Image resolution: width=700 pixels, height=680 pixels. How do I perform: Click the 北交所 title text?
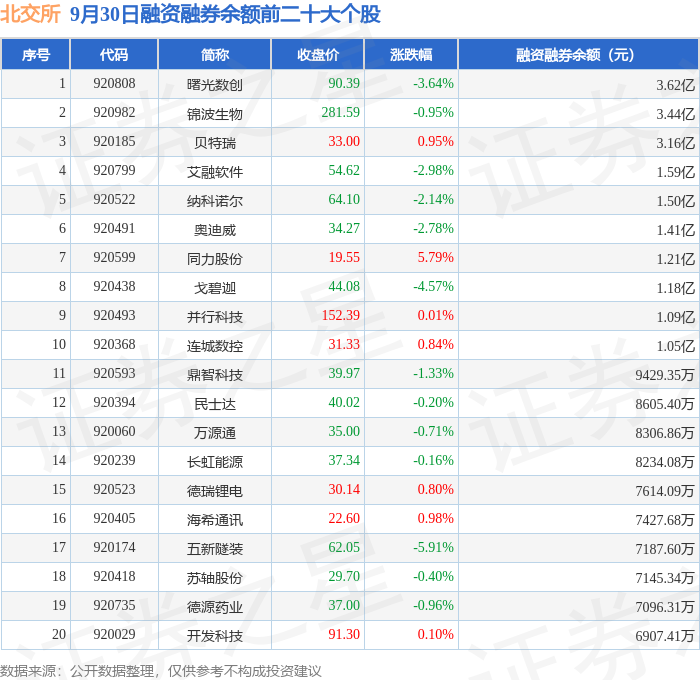(x=30, y=14)
